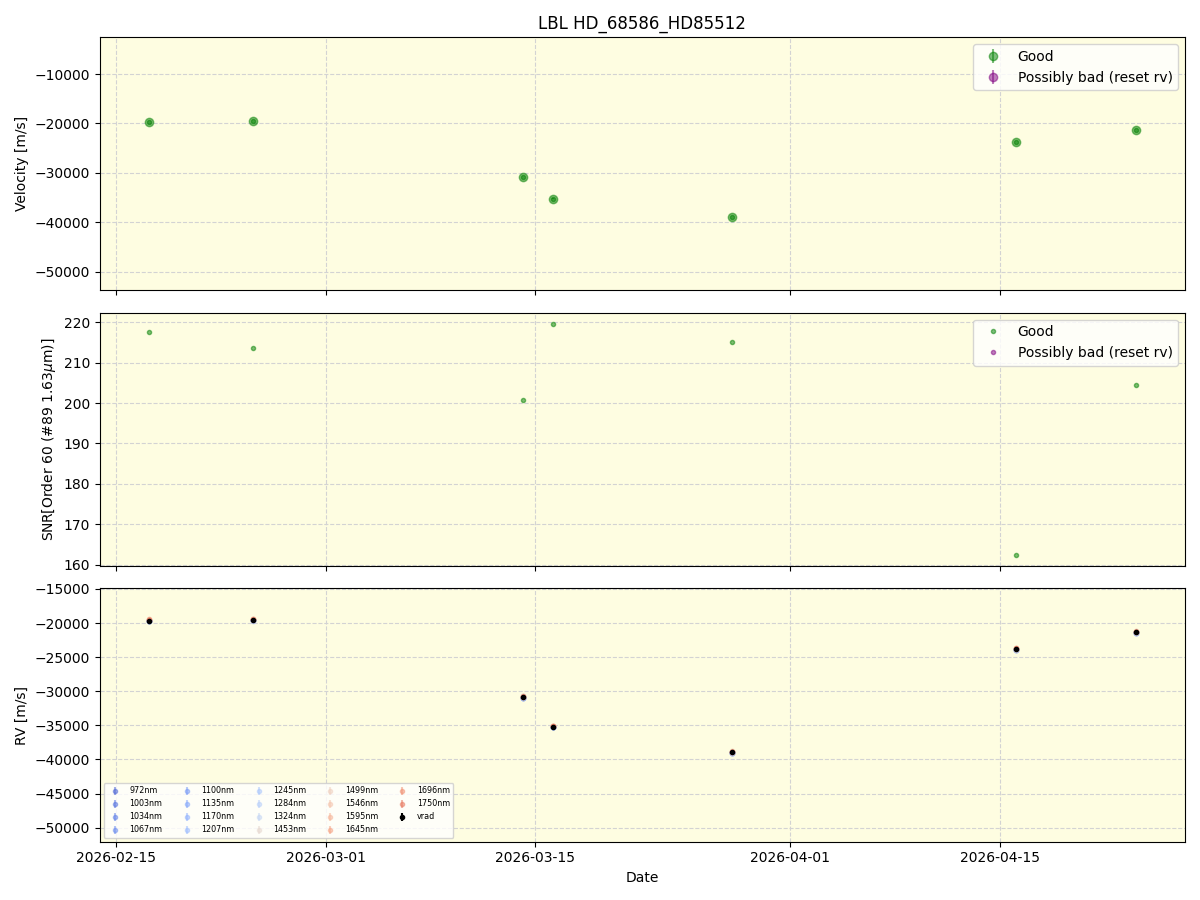Click the 972nm legend marker

coord(115,791)
